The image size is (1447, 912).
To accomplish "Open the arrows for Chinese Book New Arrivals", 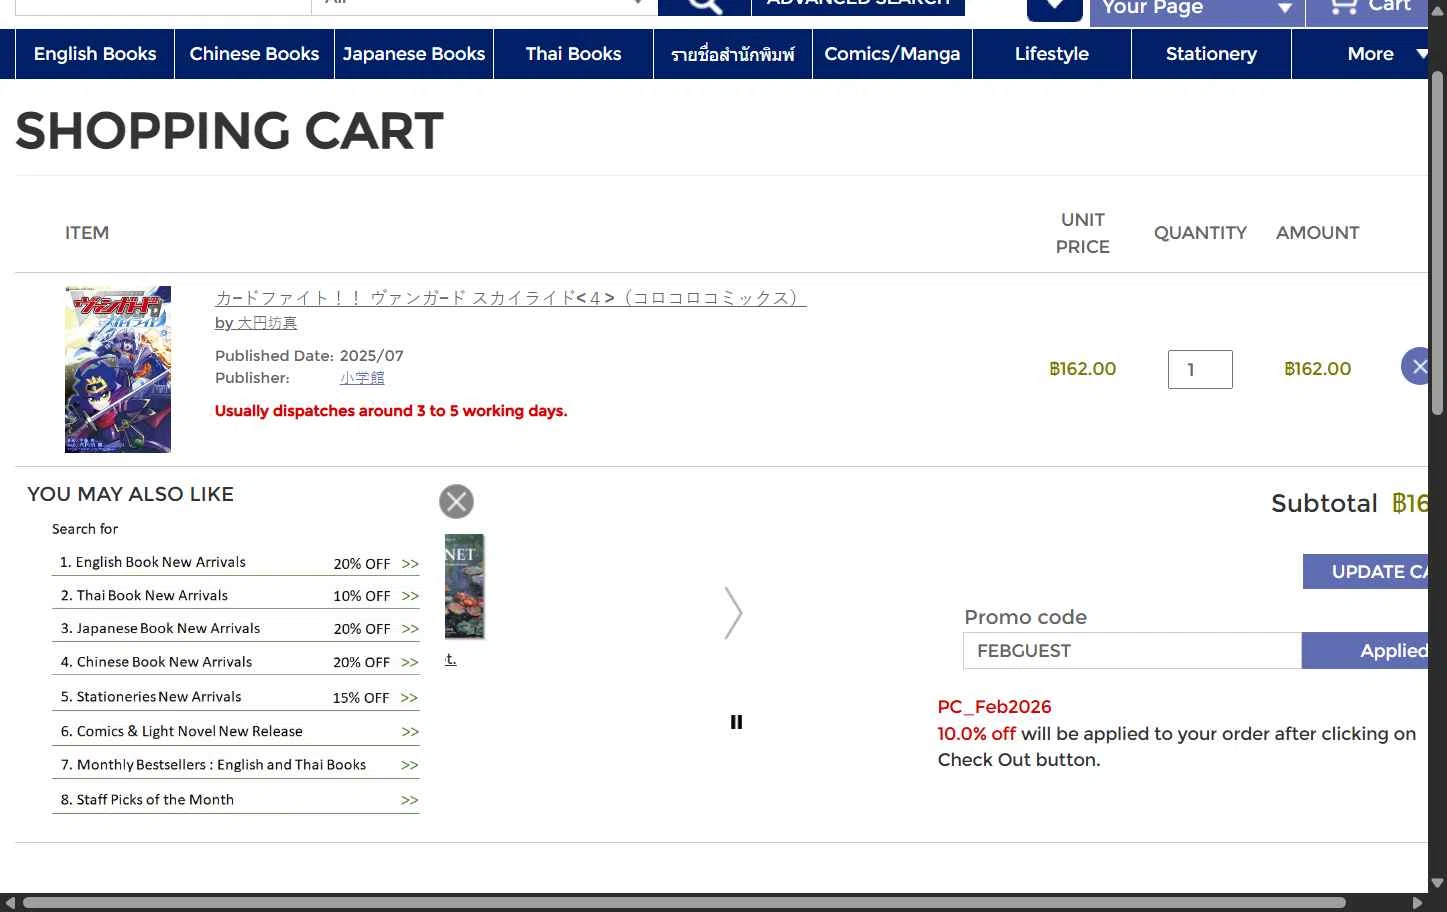I will (410, 662).
